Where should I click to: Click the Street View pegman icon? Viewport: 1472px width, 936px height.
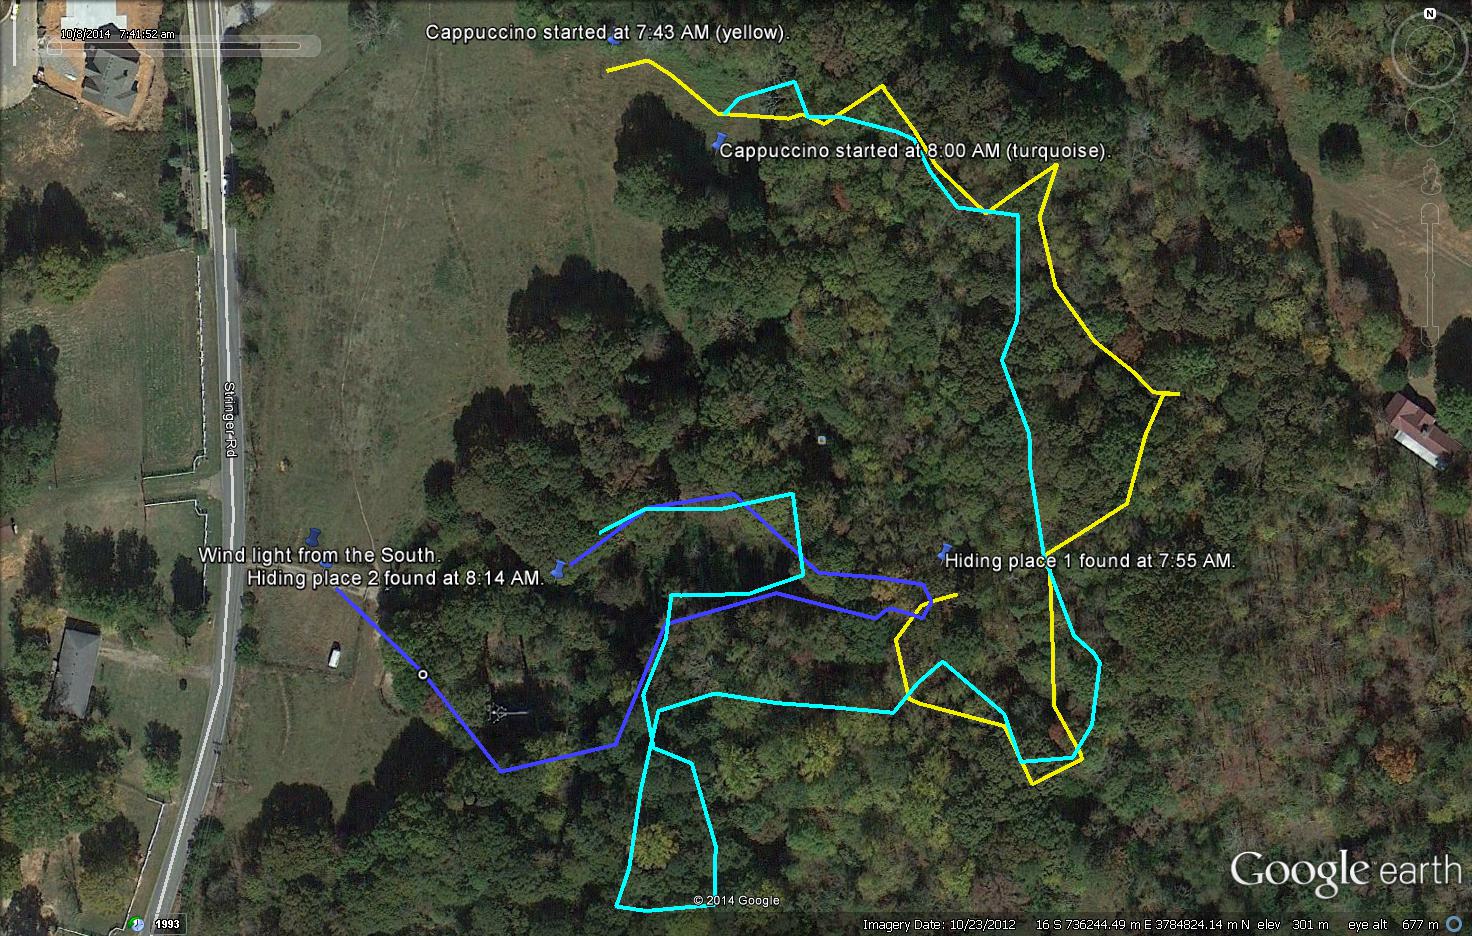coord(1429,176)
